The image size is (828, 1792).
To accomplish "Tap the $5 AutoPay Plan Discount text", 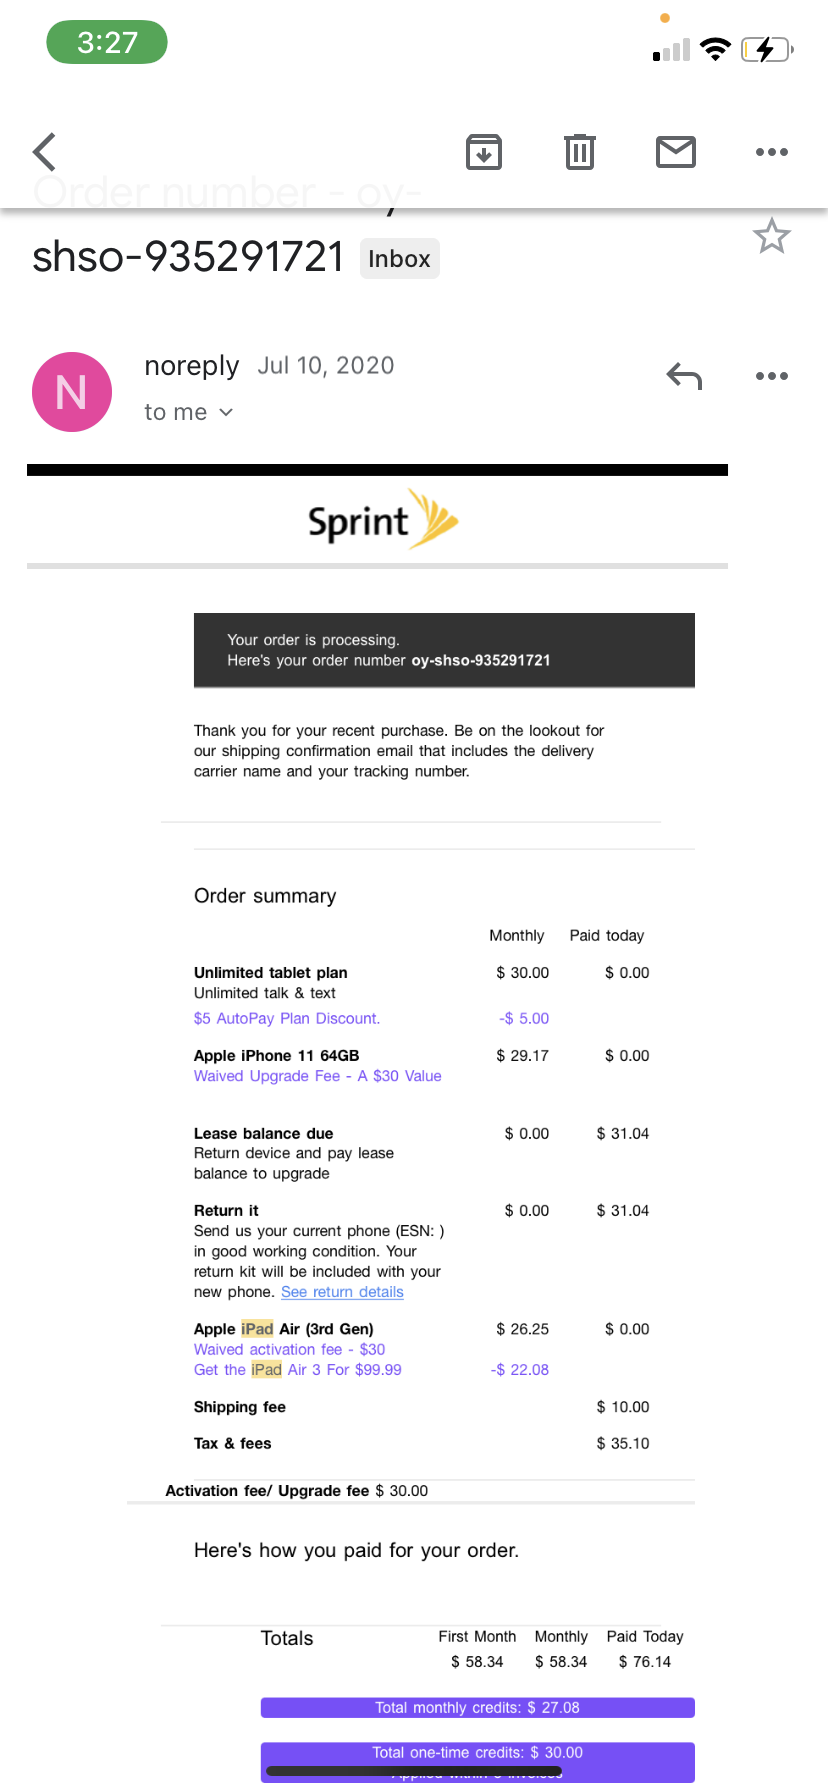I will 287,1018.
